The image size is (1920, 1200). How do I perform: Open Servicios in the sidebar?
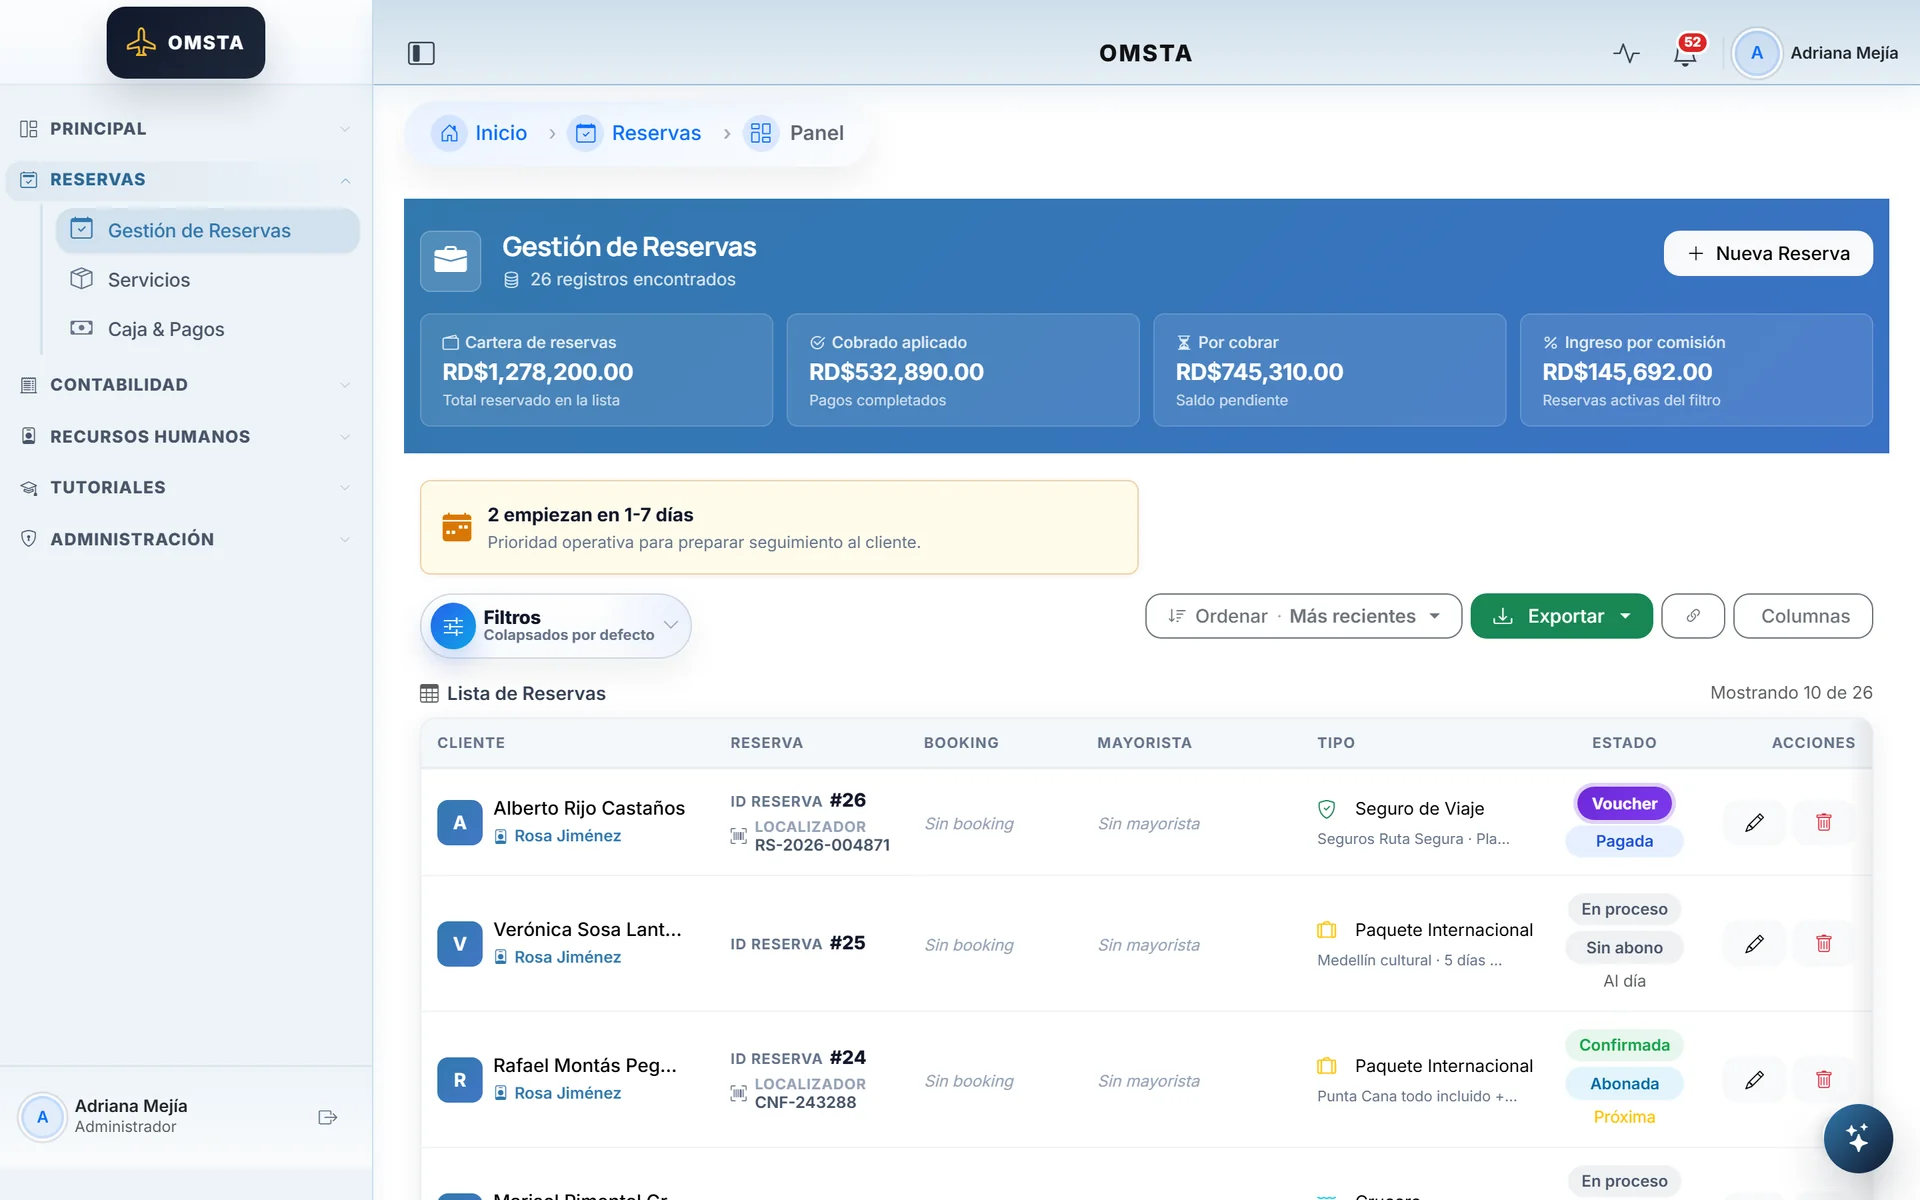click(x=208, y=280)
